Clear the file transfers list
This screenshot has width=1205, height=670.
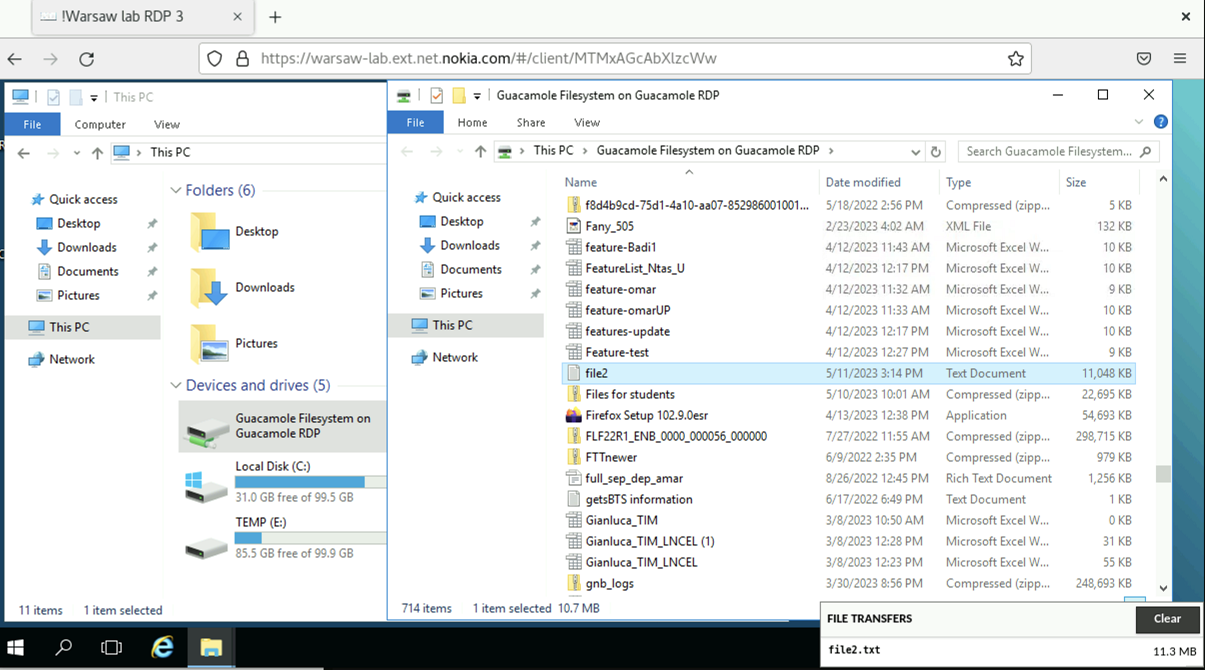click(1167, 619)
